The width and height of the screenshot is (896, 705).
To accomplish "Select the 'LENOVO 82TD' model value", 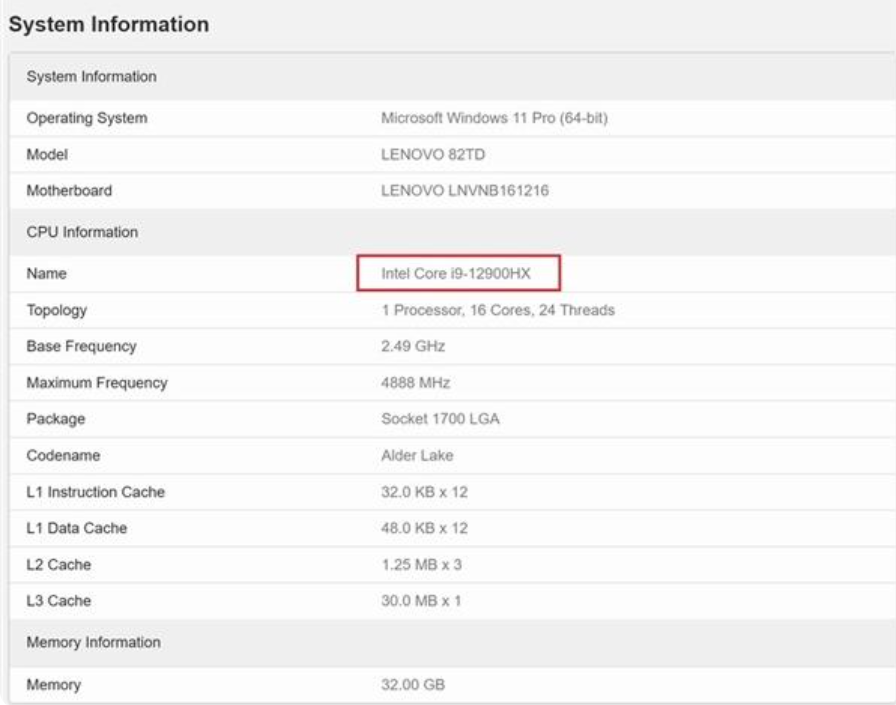I will tap(433, 154).
